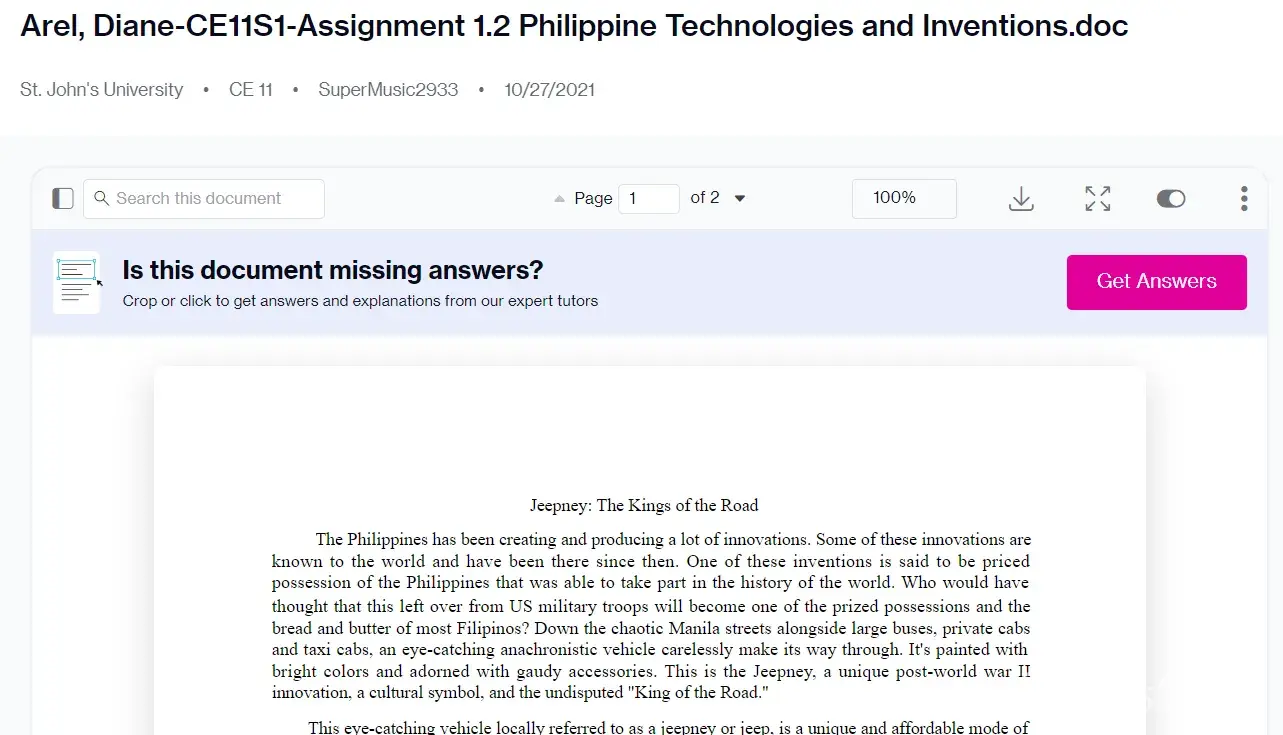This screenshot has width=1283, height=735.
Task: Enter fullscreen view mode
Action: click(1097, 198)
